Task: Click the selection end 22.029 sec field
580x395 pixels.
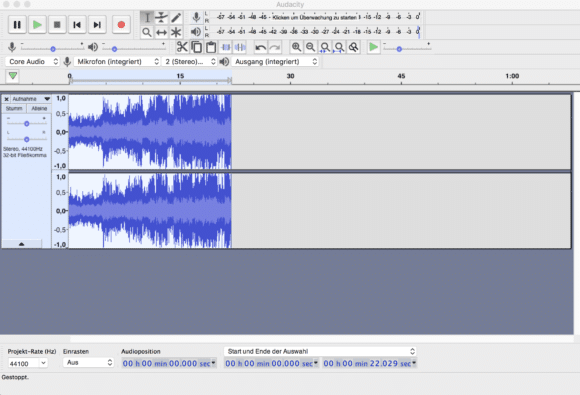Action: [x=370, y=363]
